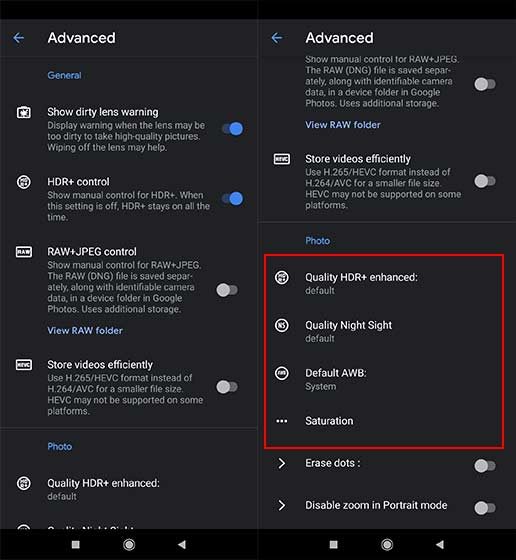Tap the back arrow on right Advanced screen
This screenshot has width=516, height=560.
[x=277, y=38]
